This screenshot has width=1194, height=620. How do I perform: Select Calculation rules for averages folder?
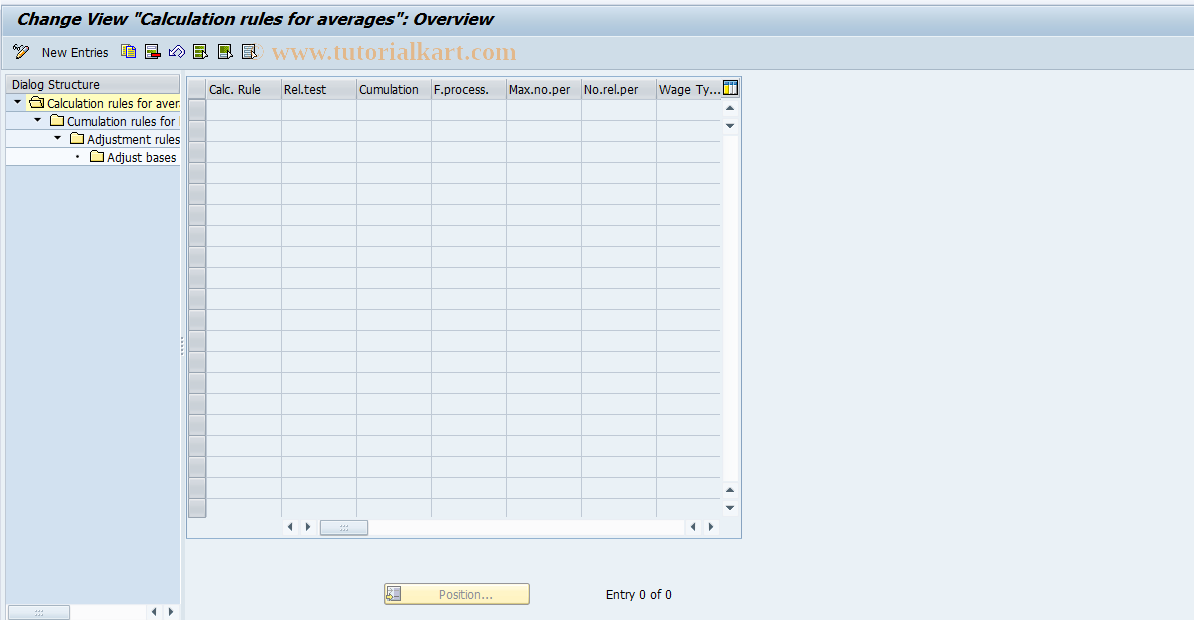[104, 103]
